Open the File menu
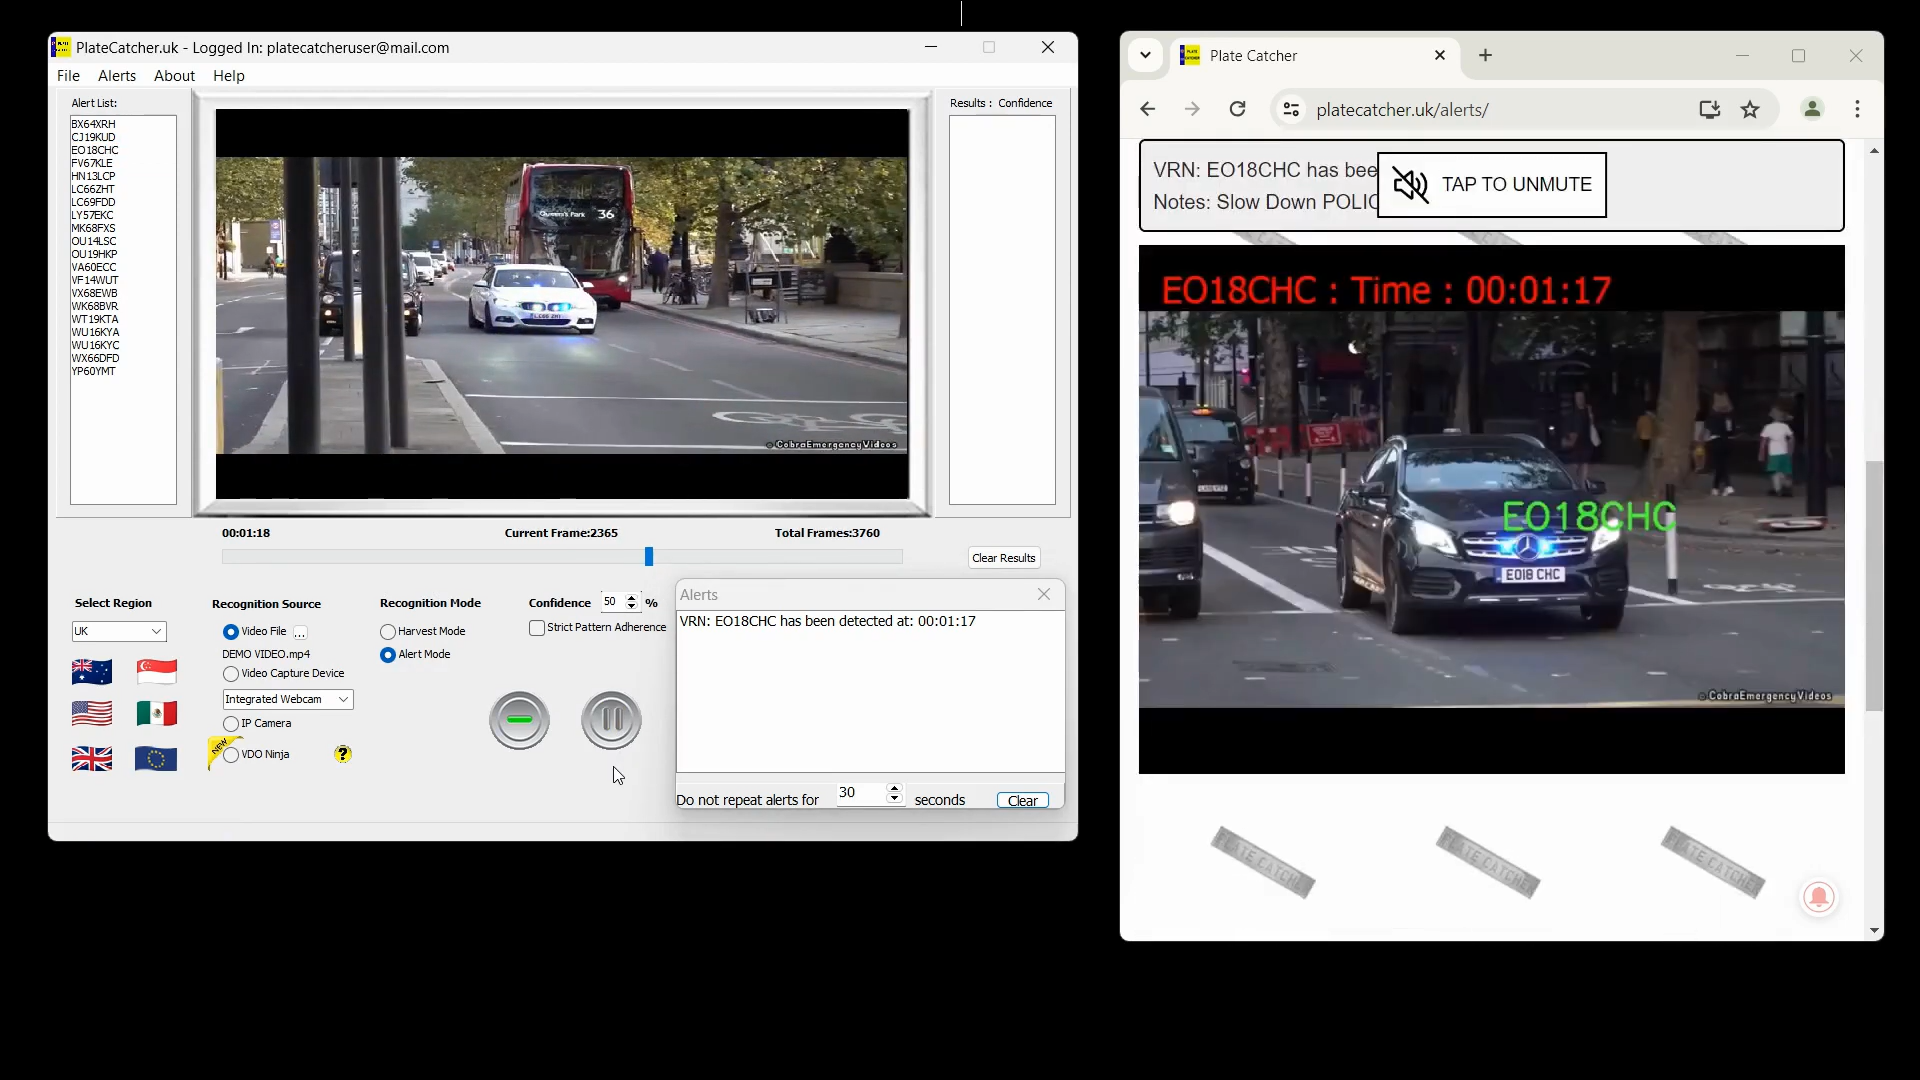Screen dimensions: 1920x1080 point(68,76)
